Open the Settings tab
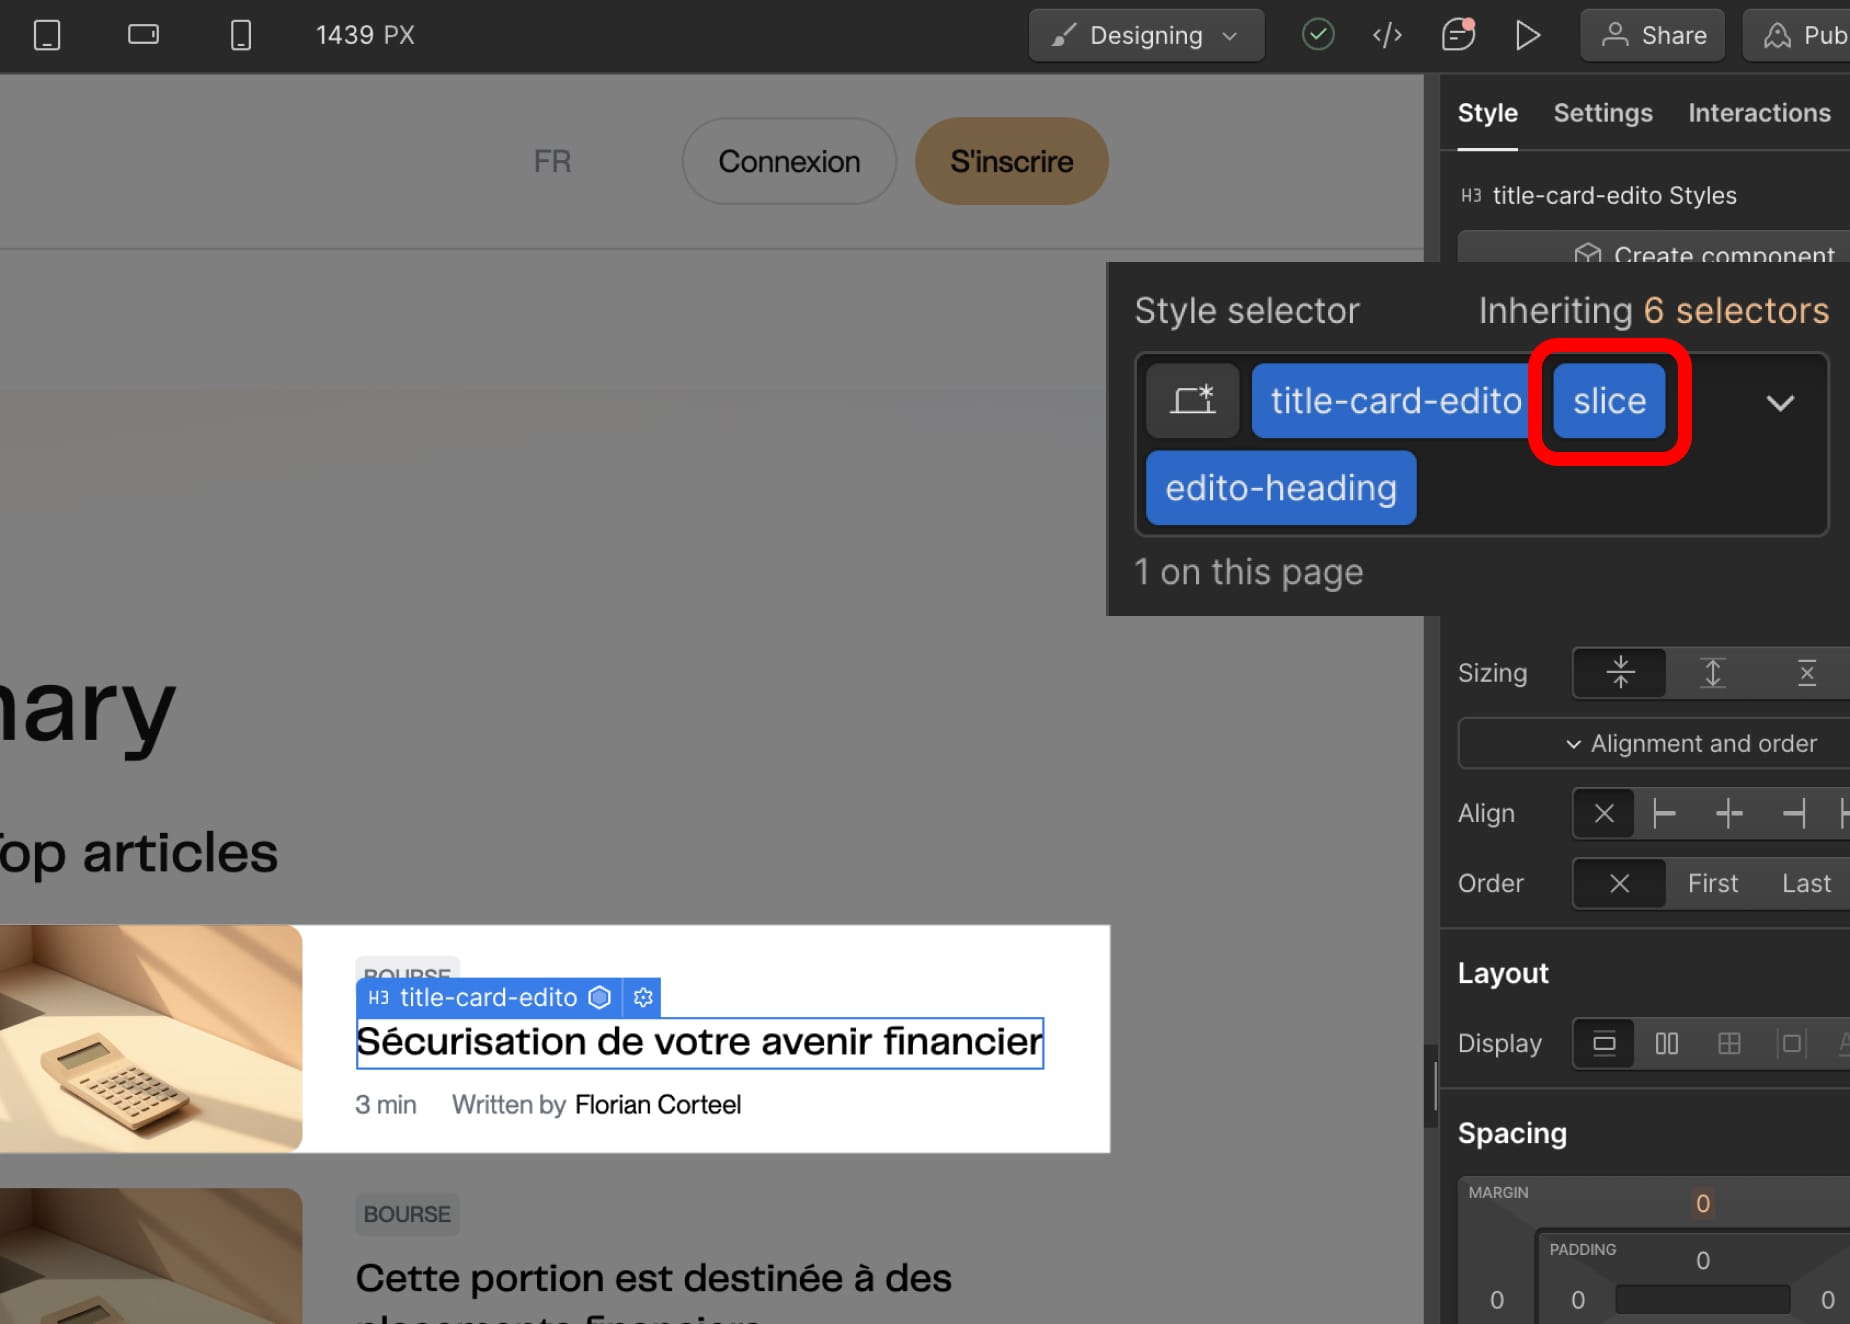 [1603, 113]
